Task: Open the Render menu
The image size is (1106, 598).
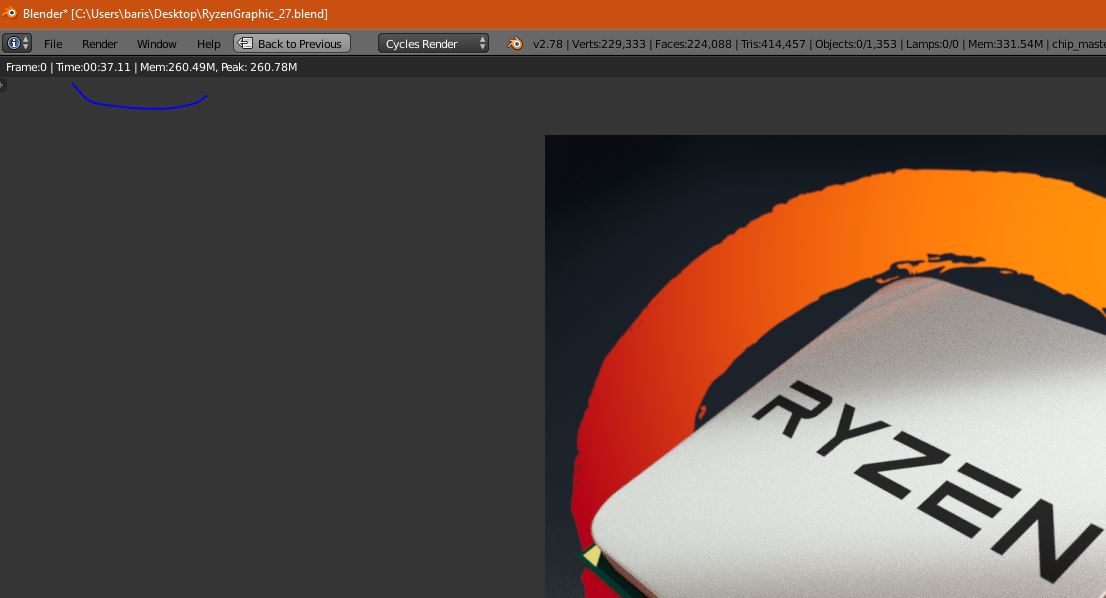Action: [x=99, y=44]
